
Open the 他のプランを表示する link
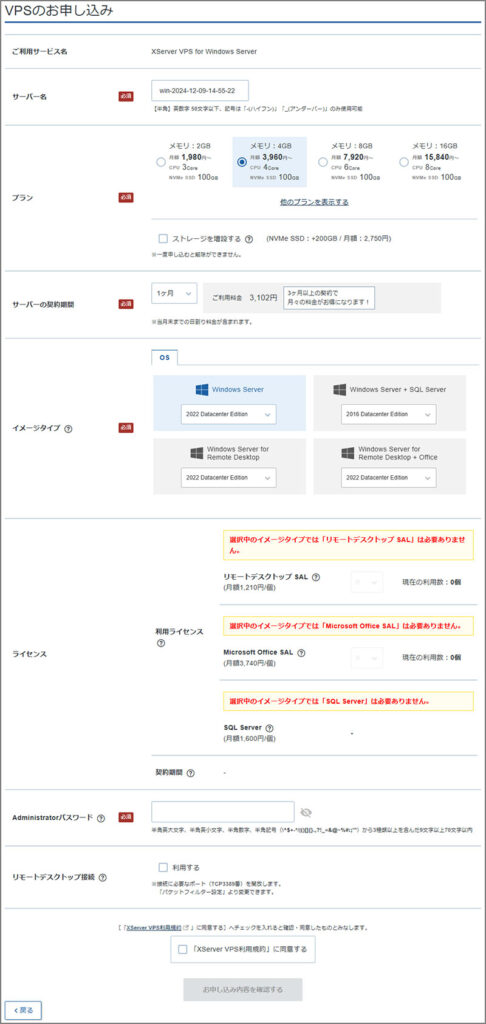pos(314,202)
